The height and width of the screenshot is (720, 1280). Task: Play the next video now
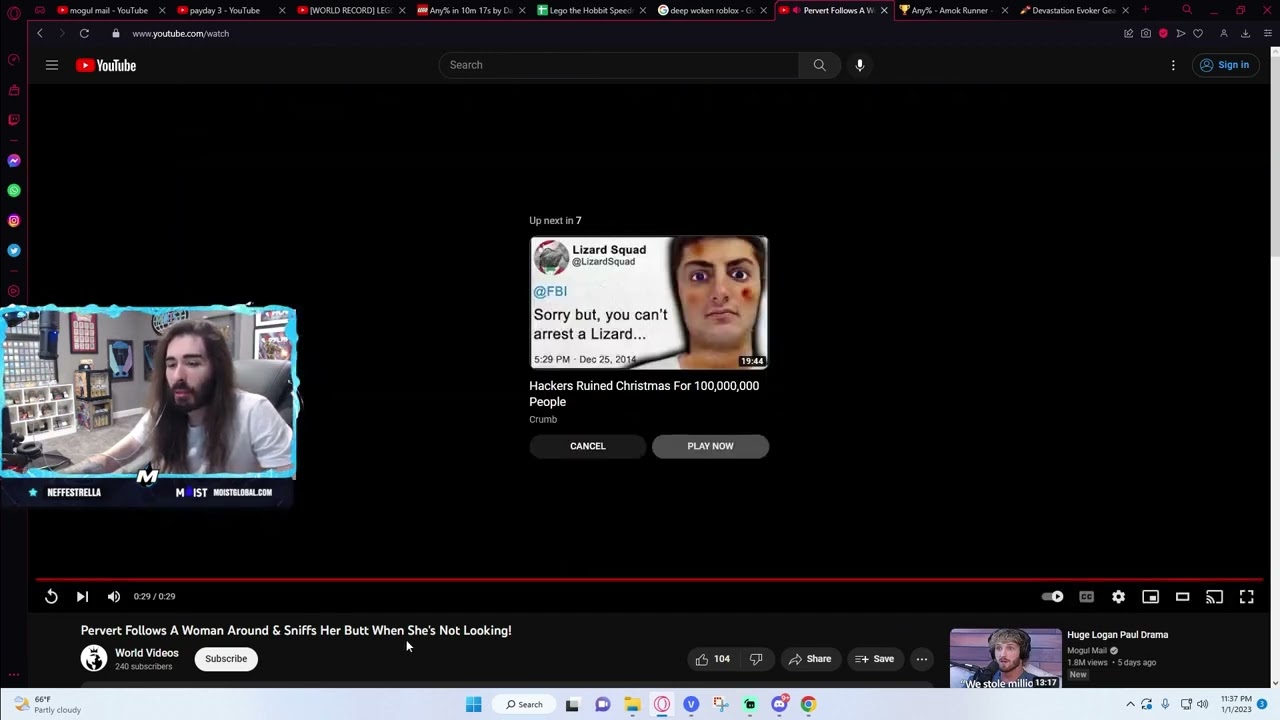[x=710, y=446]
